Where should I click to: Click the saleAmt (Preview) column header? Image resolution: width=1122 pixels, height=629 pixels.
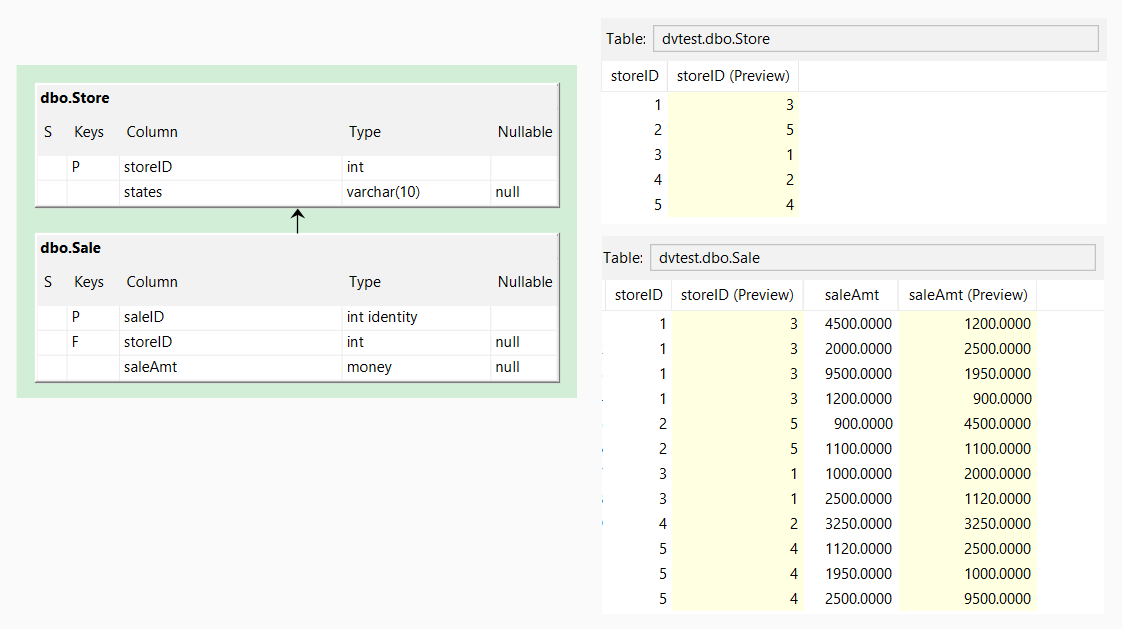[967, 295]
